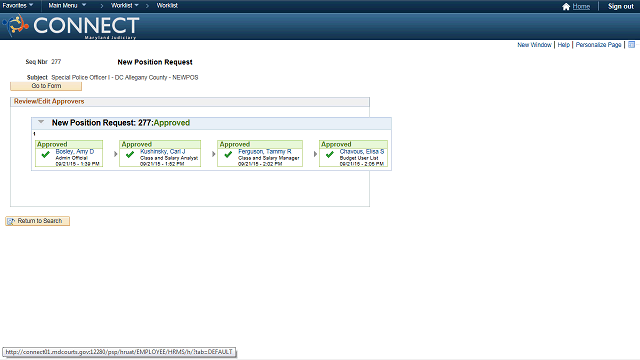Click the New Position Request page title
The image size is (640, 360).
155,62
